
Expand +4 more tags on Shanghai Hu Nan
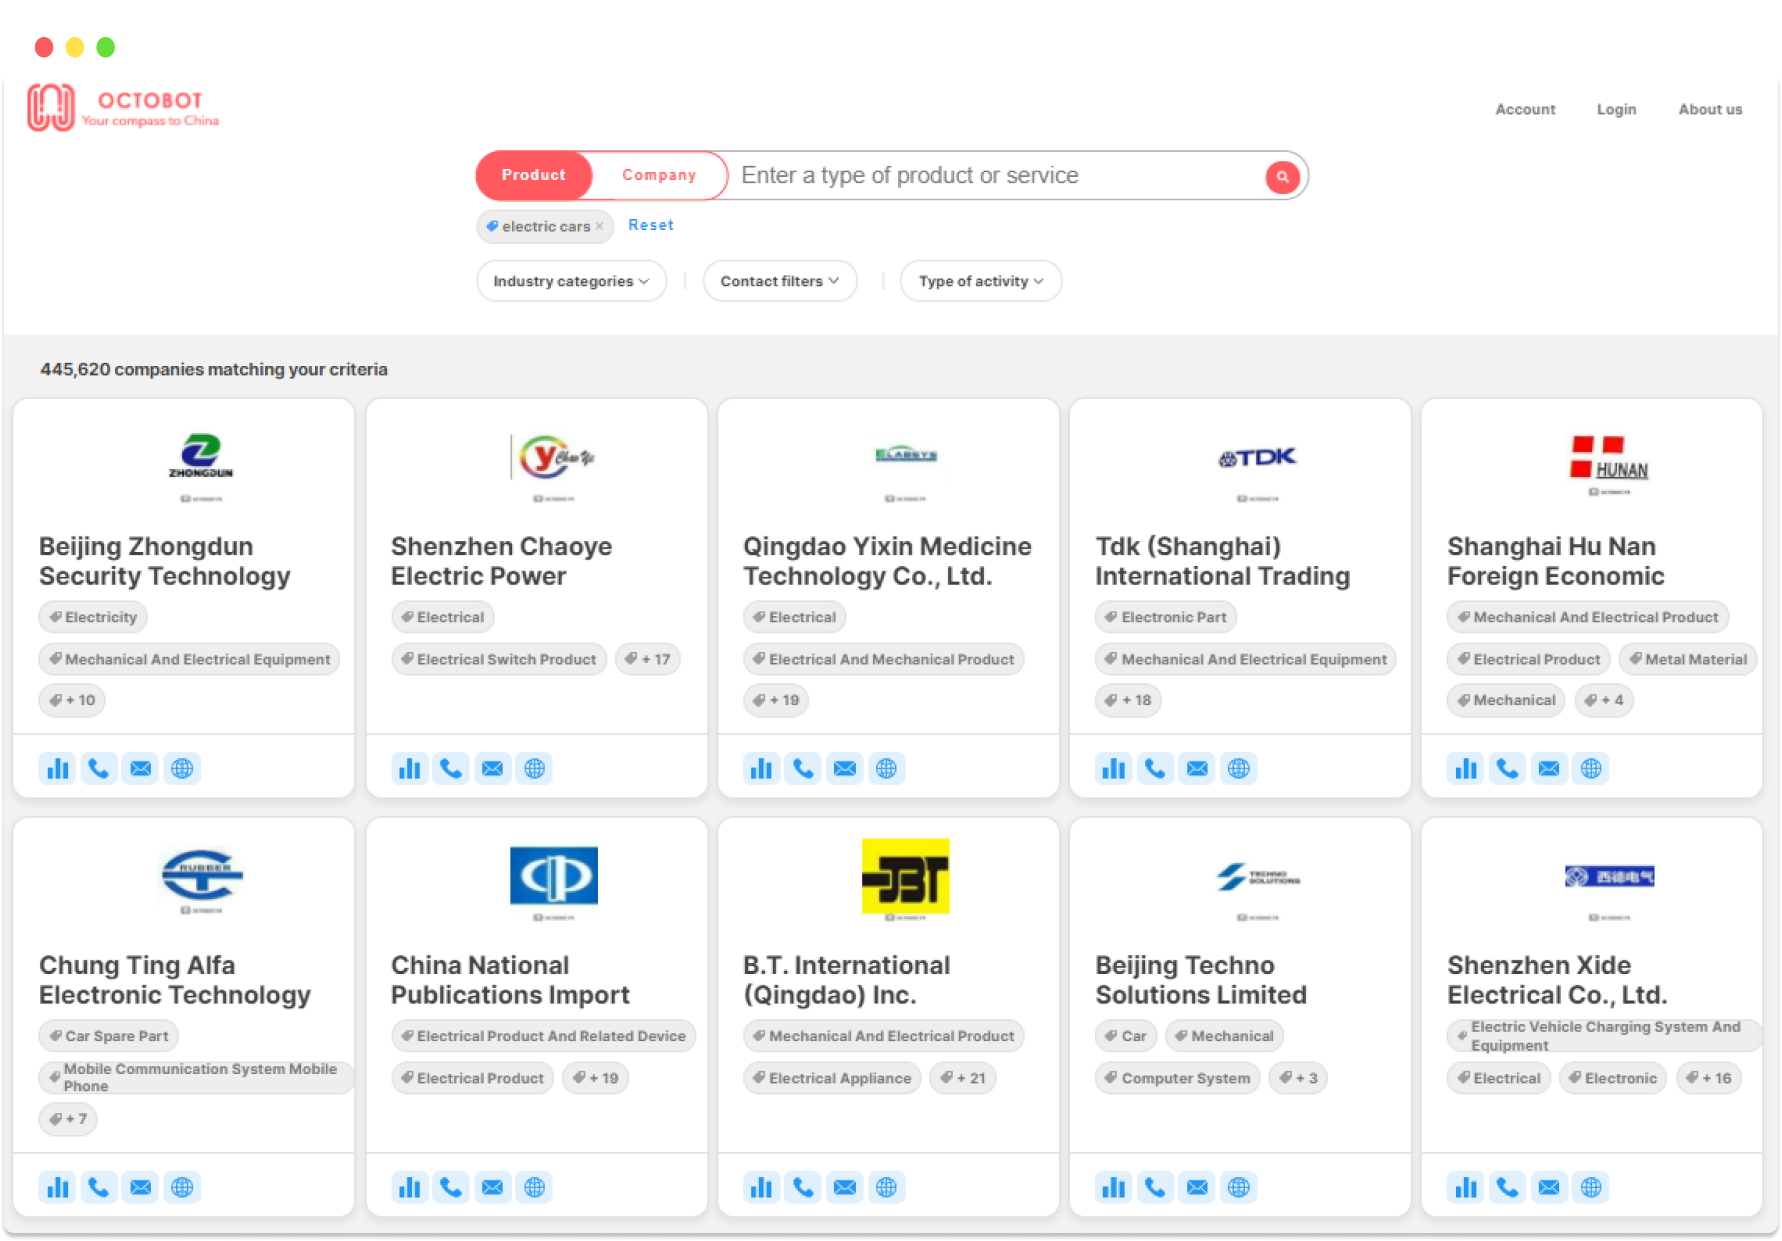pyautogui.click(x=1604, y=700)
